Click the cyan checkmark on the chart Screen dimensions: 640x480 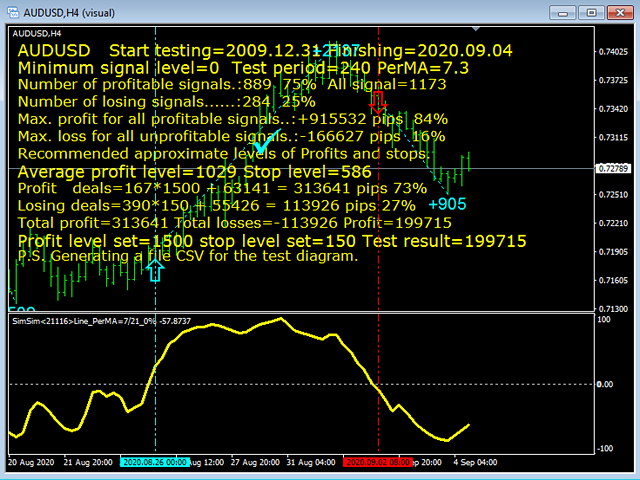pyautogui.click(x=267, y=140)
